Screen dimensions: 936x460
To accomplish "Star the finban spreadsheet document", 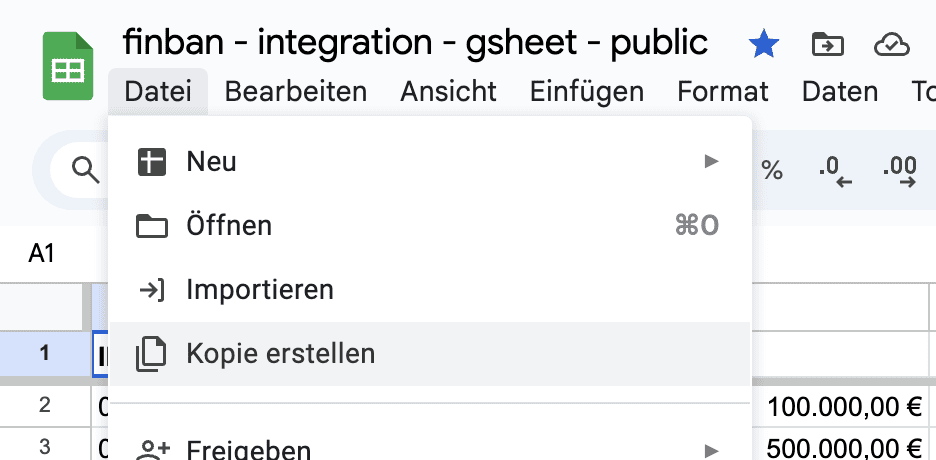I will click(x=764, y=44).
